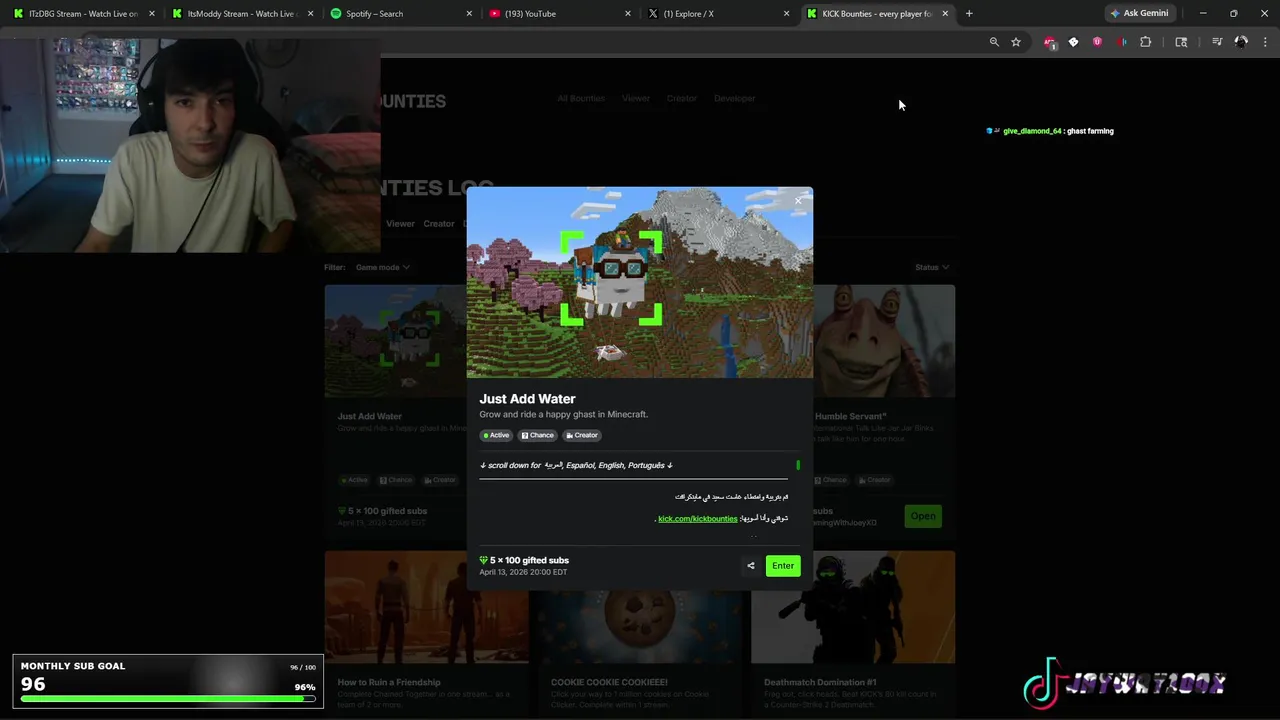Select the Viewer tab under Bounties Log
1280x720 pixels.
(400, 224)
